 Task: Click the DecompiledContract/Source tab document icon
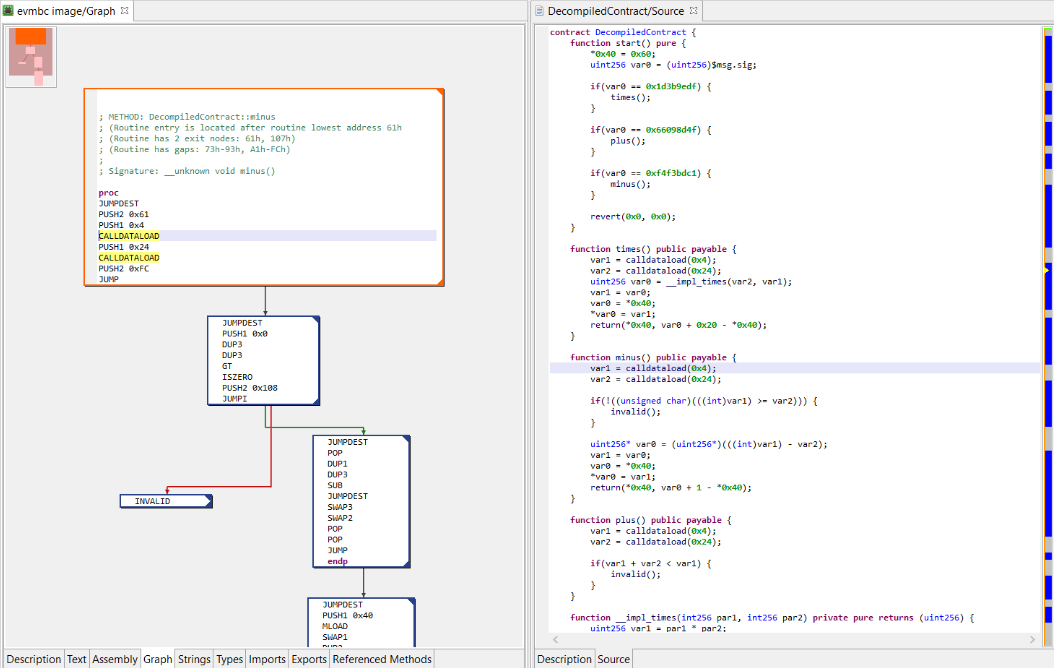click(x=539, y=11)
